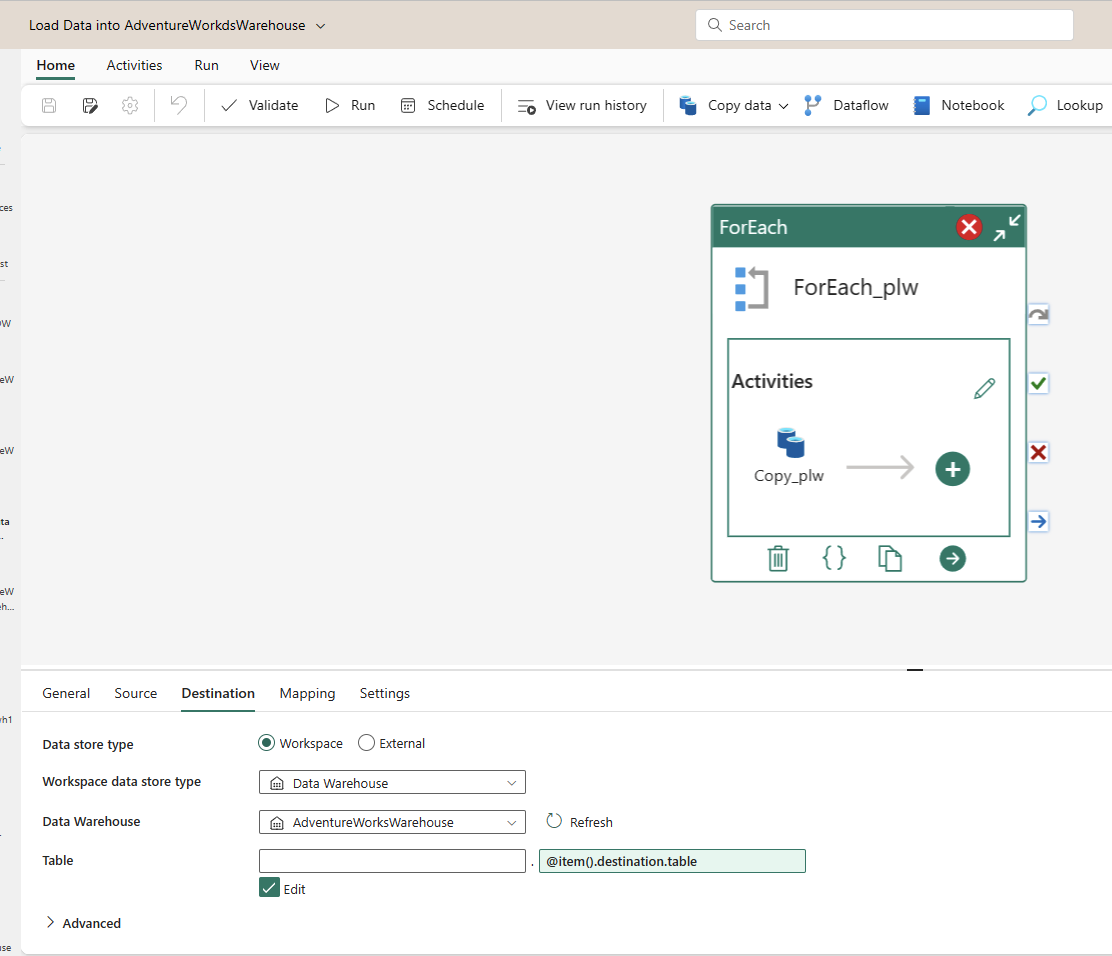This screenshot has height=956, width=1112.
Task: Clone the ForEach activity with copy icon
Action: tap(890, 558)
